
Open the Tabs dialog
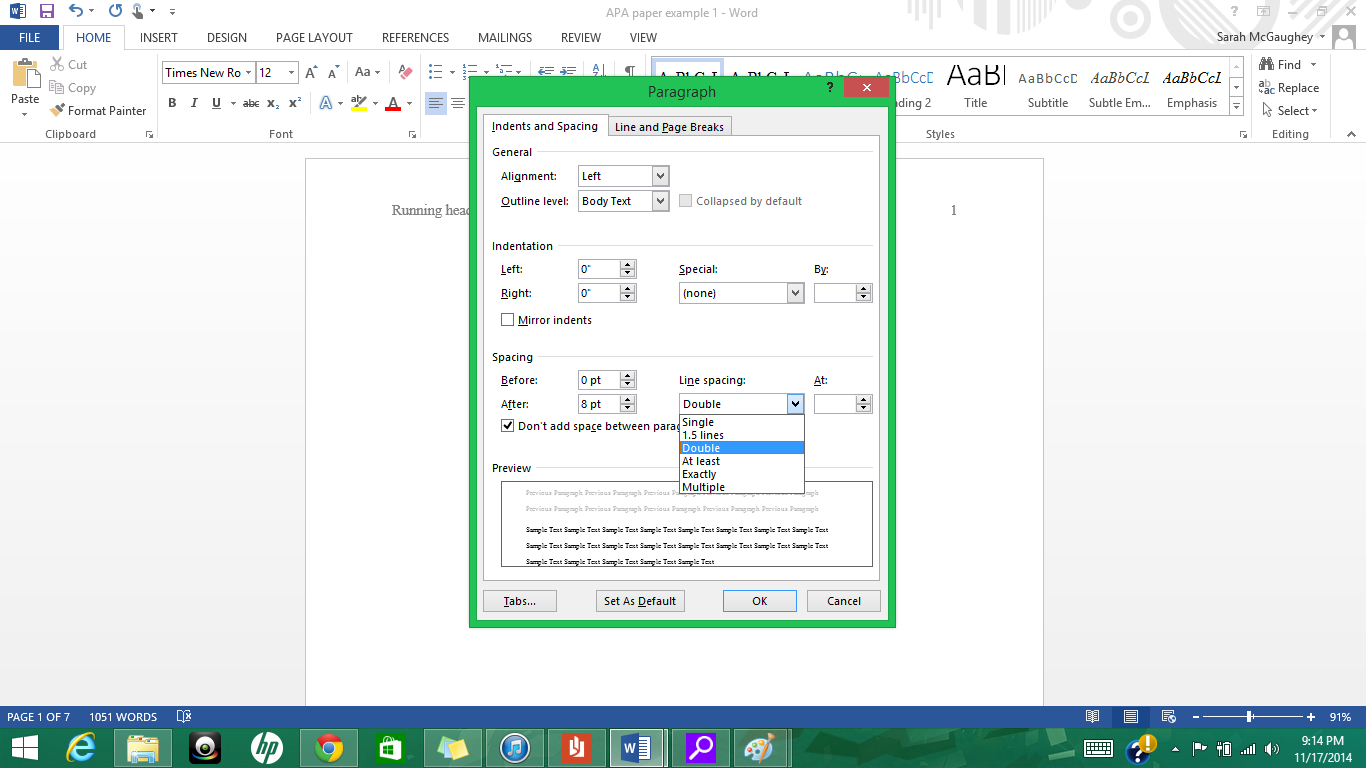pos(520,600)
